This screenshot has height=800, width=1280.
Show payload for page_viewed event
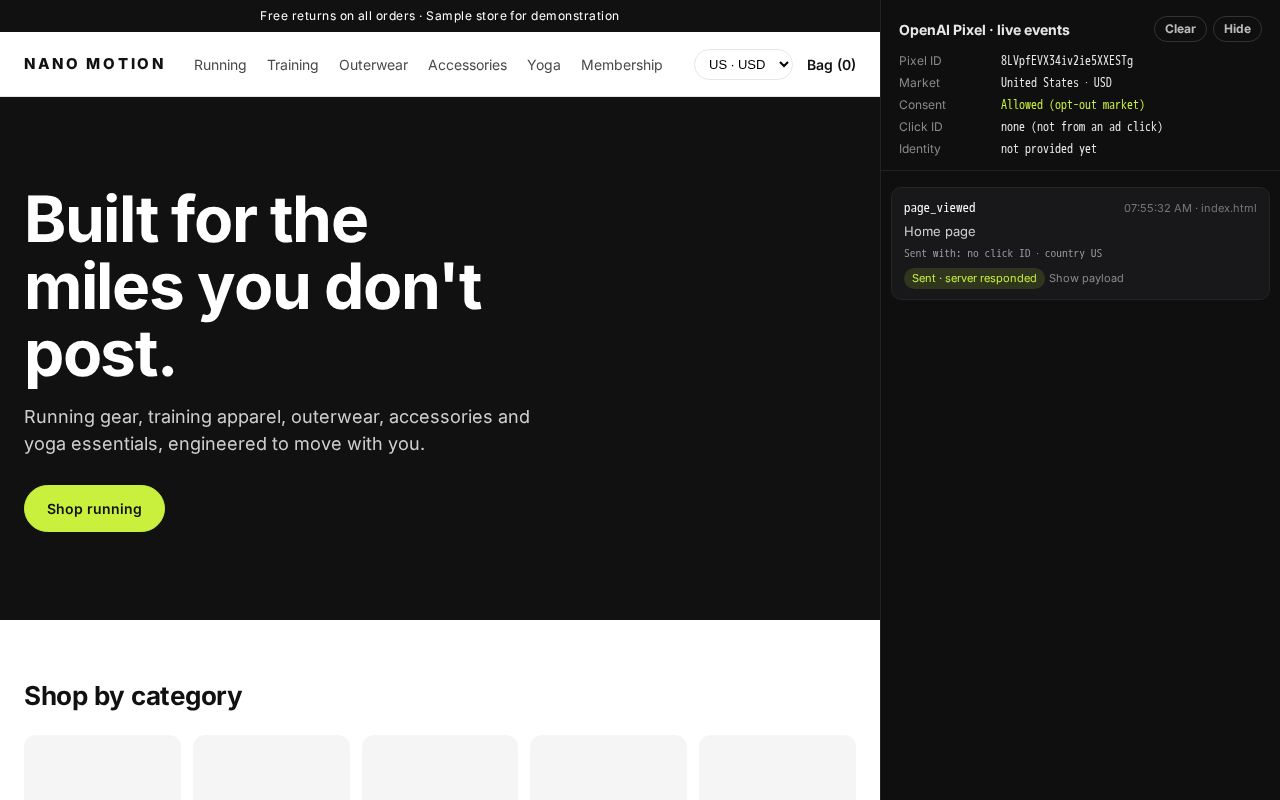pyautogui.click(x=1086, y=278)
